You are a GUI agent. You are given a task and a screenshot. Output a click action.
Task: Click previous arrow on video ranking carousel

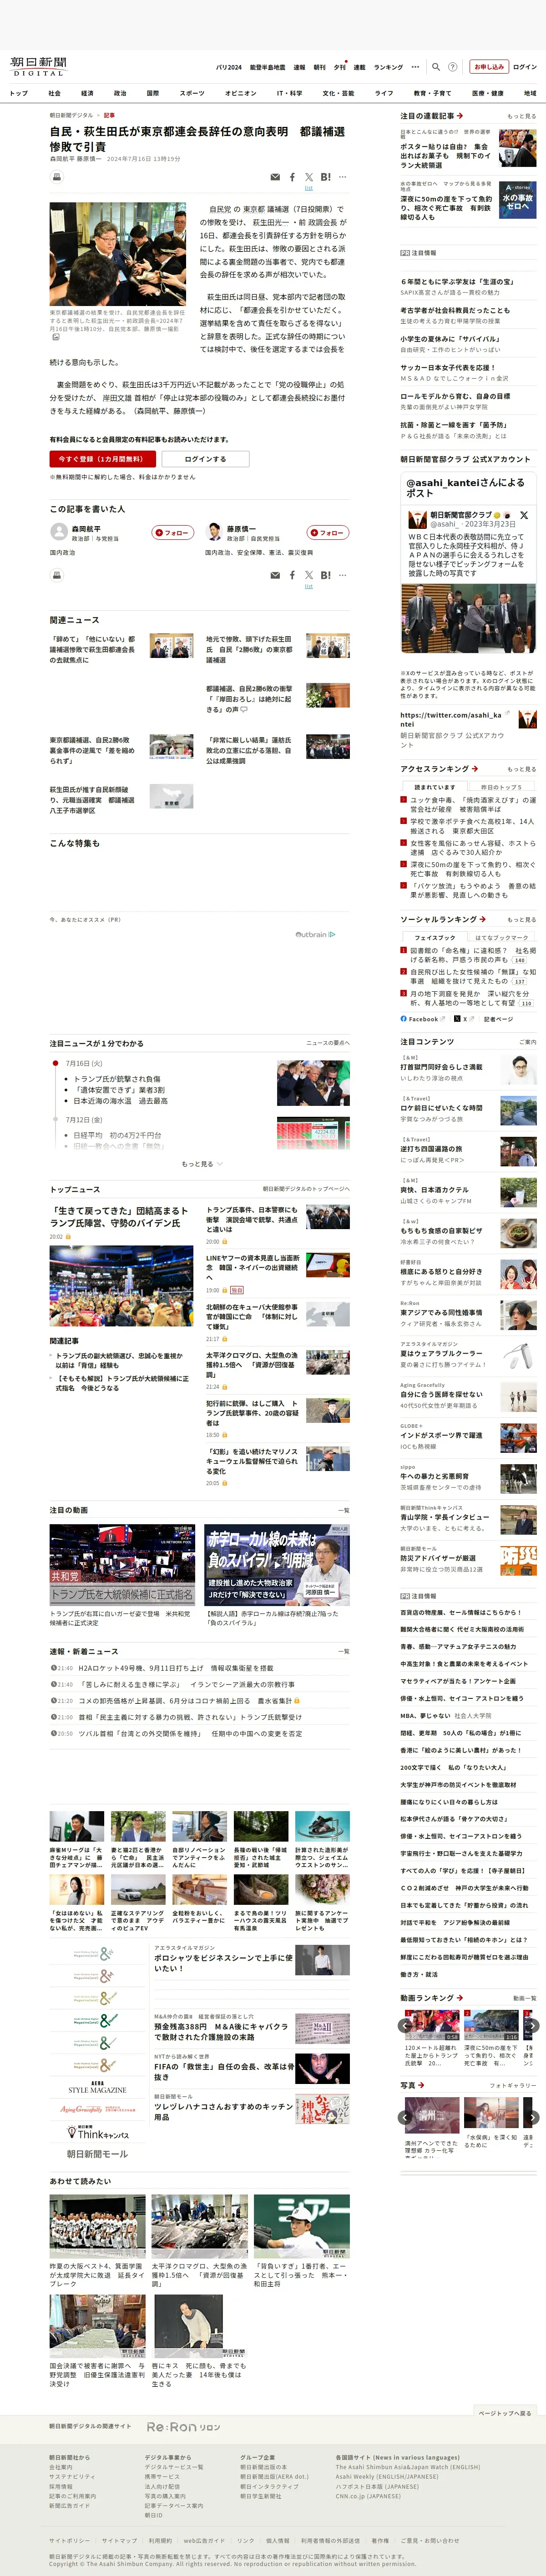[405, 2025]
